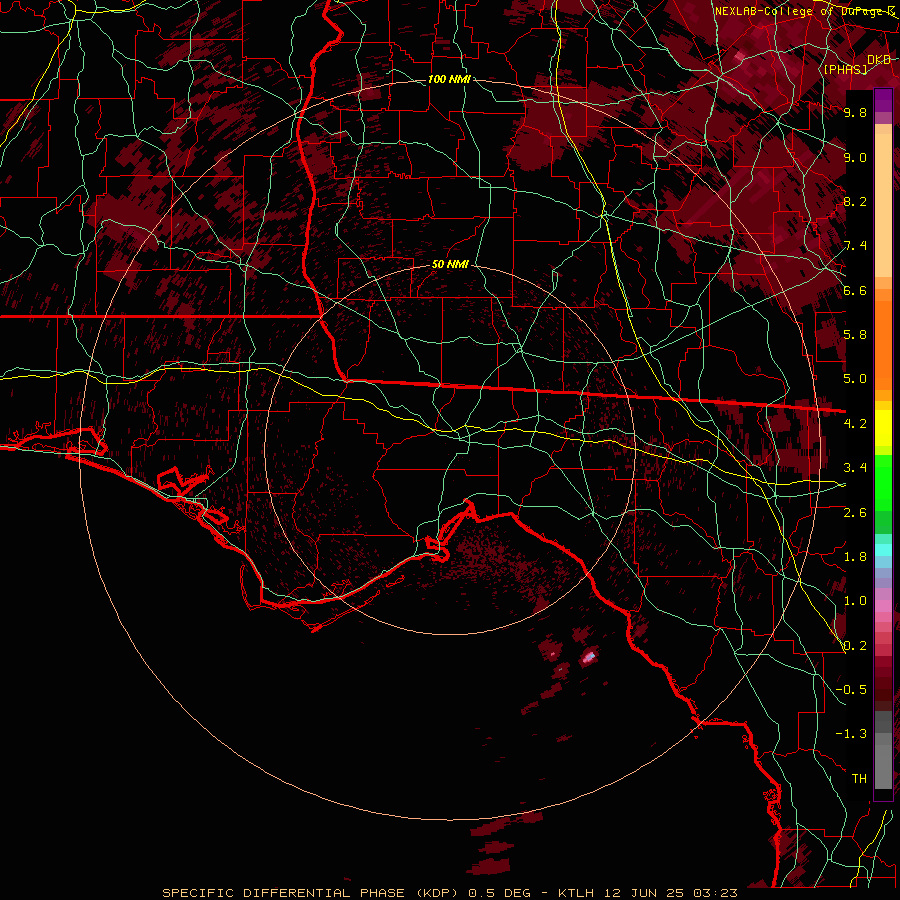
Task: Click the TH threshold label on scale
Action: [x=859, y=779]
